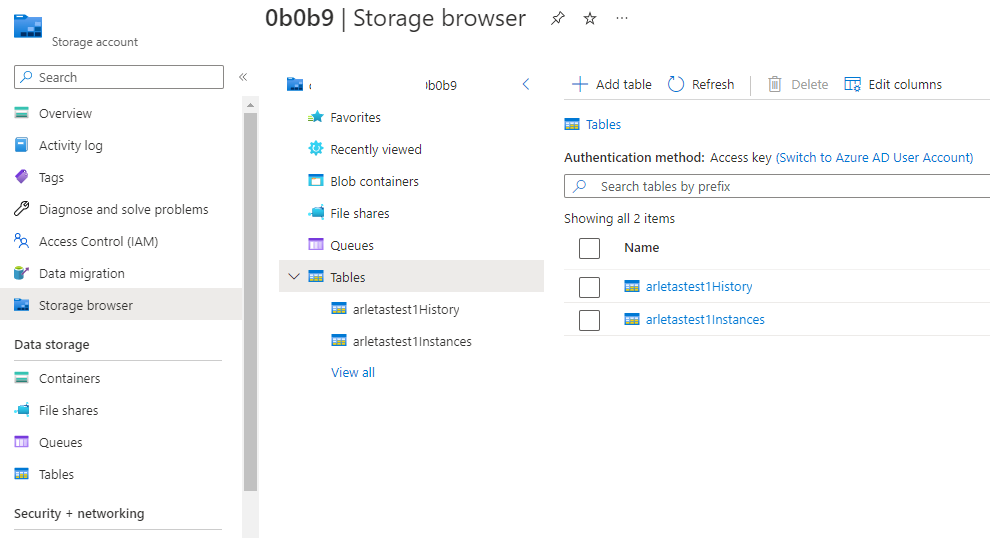Click the Tags purple icon
Screen dimensions: 990x538
(x=21, y=177)
